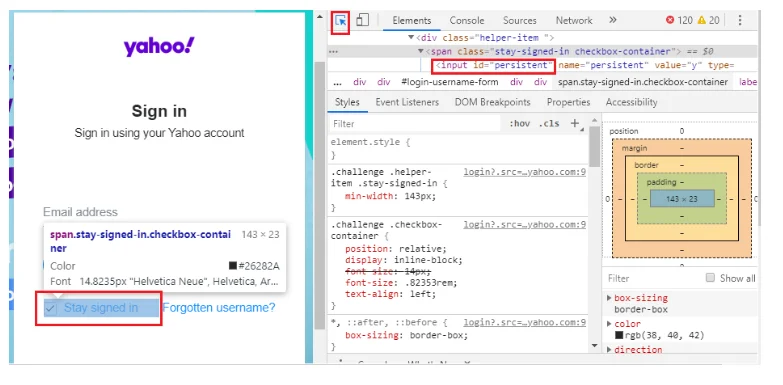Click the margin label in box model
Viewport: 783px width, 385px height.
coord(634,148)
